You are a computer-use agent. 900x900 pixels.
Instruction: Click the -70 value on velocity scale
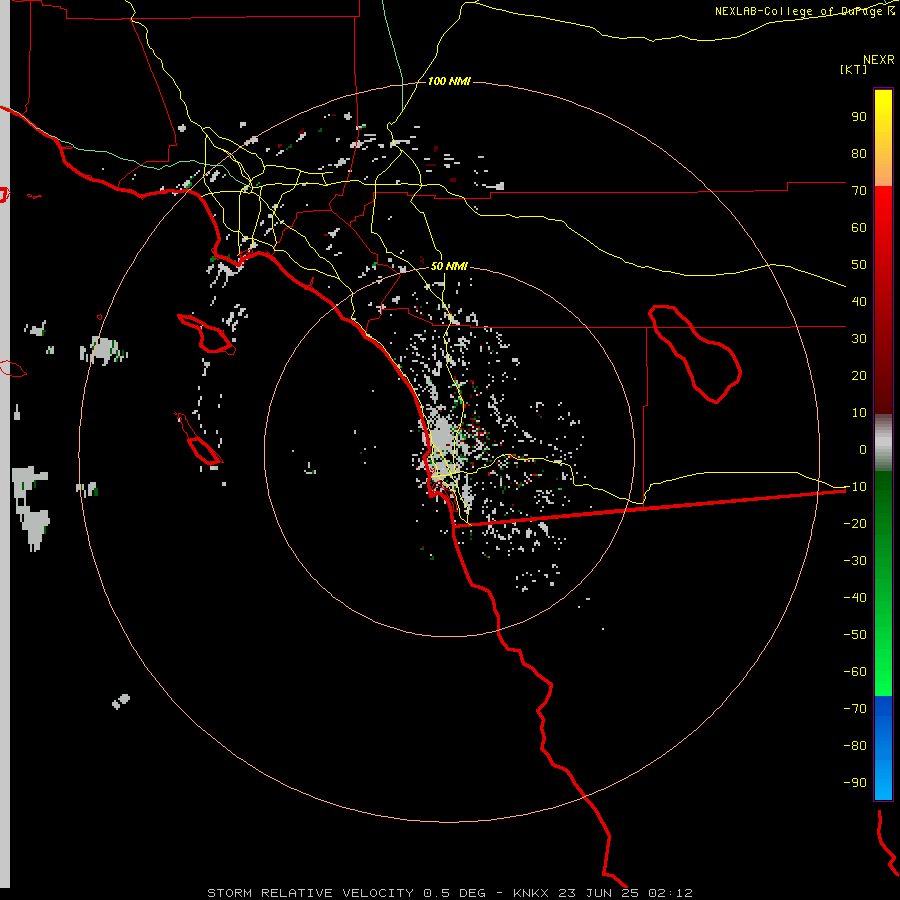[855, 709]
